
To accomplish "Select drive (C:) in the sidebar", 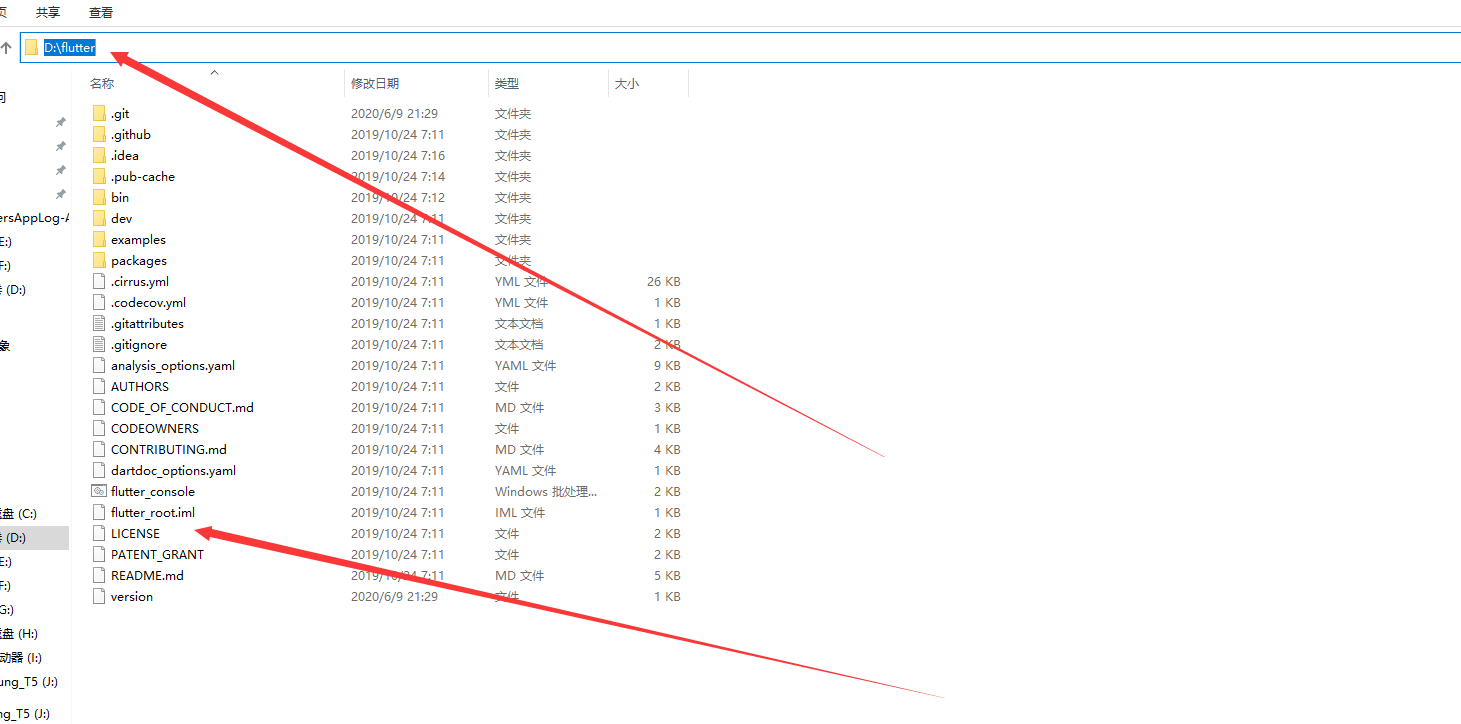I will point(30,510).
